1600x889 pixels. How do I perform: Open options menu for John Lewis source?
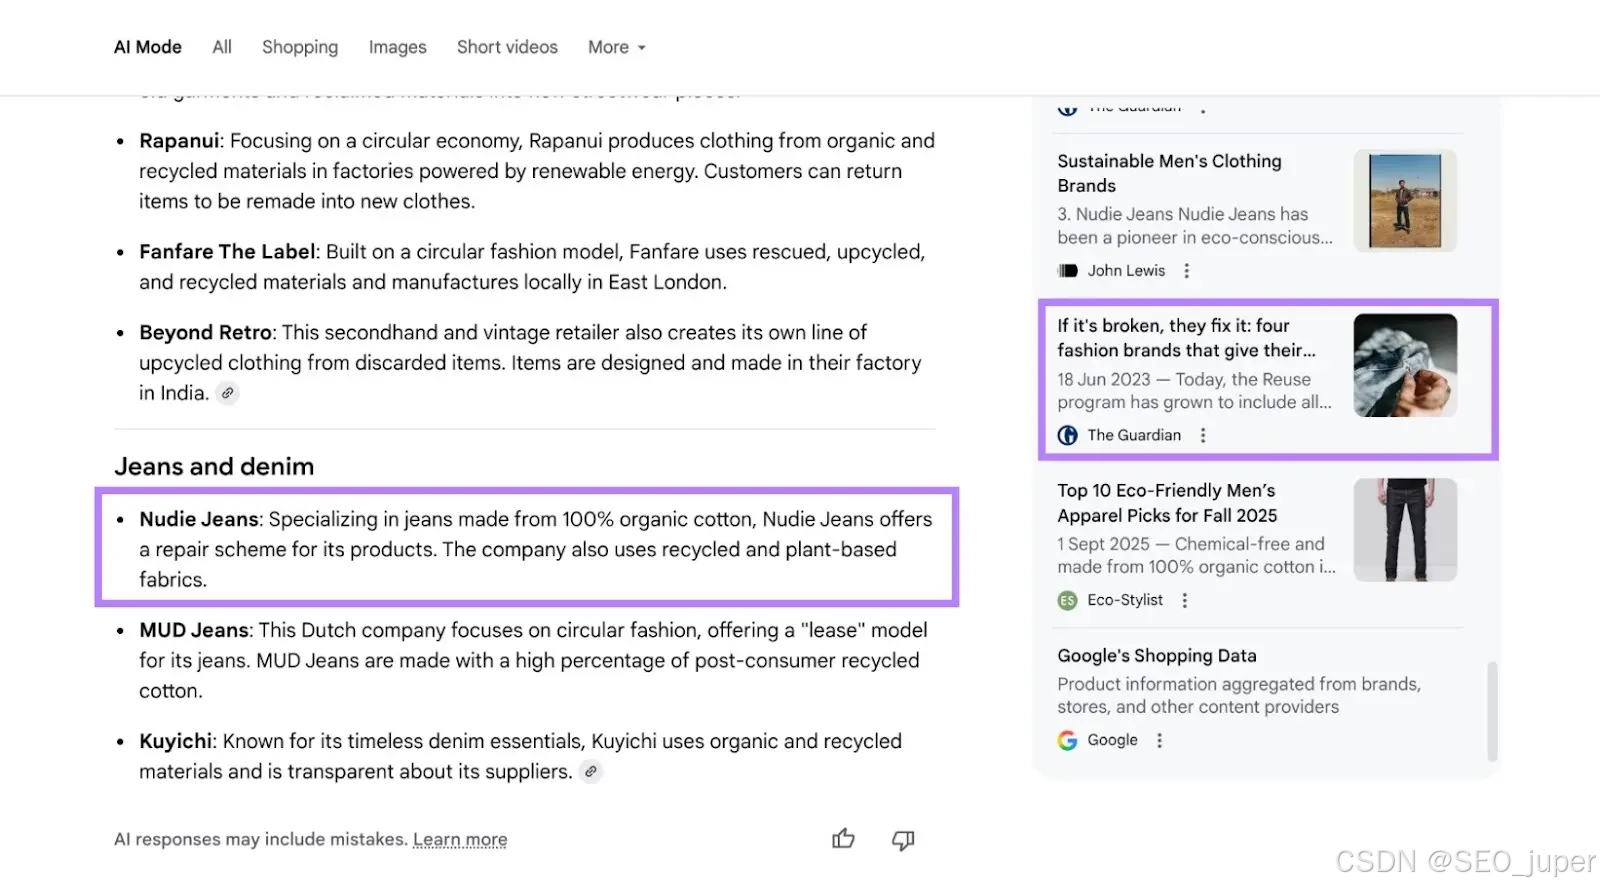point(1186,271)
